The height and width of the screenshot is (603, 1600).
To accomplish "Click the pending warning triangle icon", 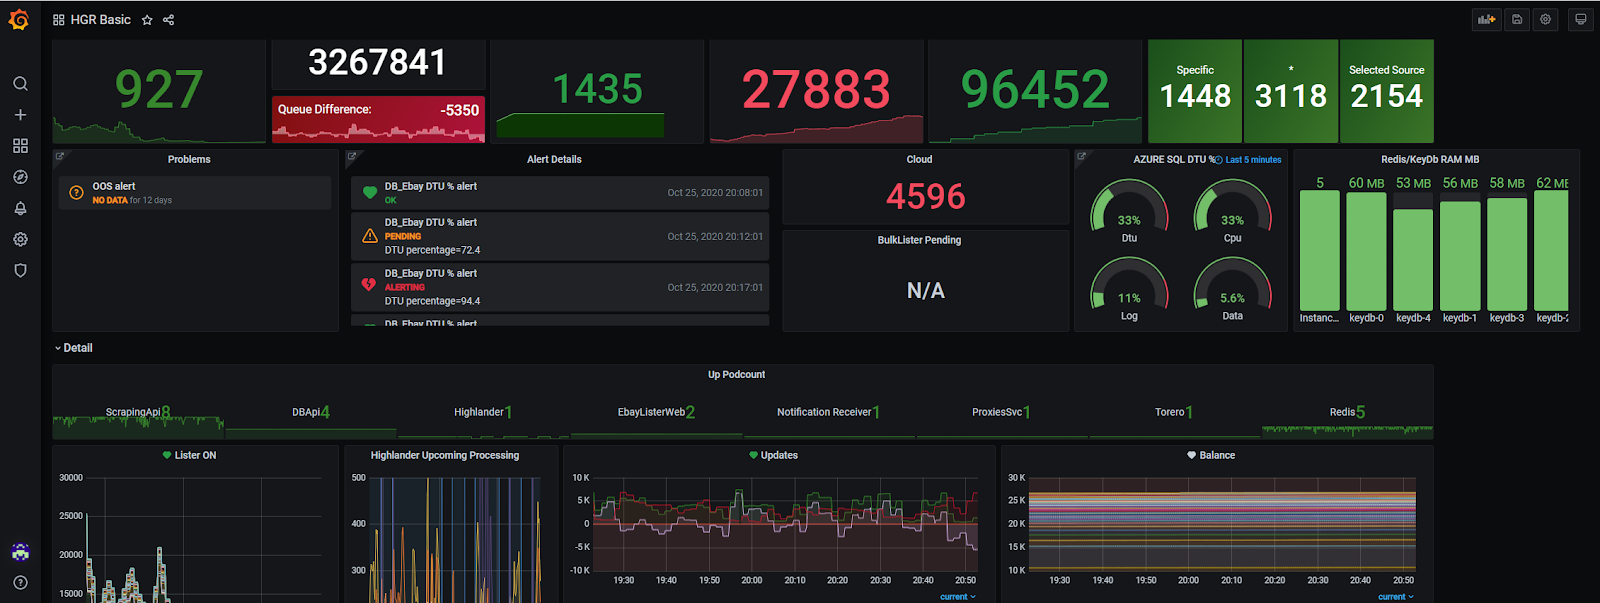I will (x=369, y=236).
